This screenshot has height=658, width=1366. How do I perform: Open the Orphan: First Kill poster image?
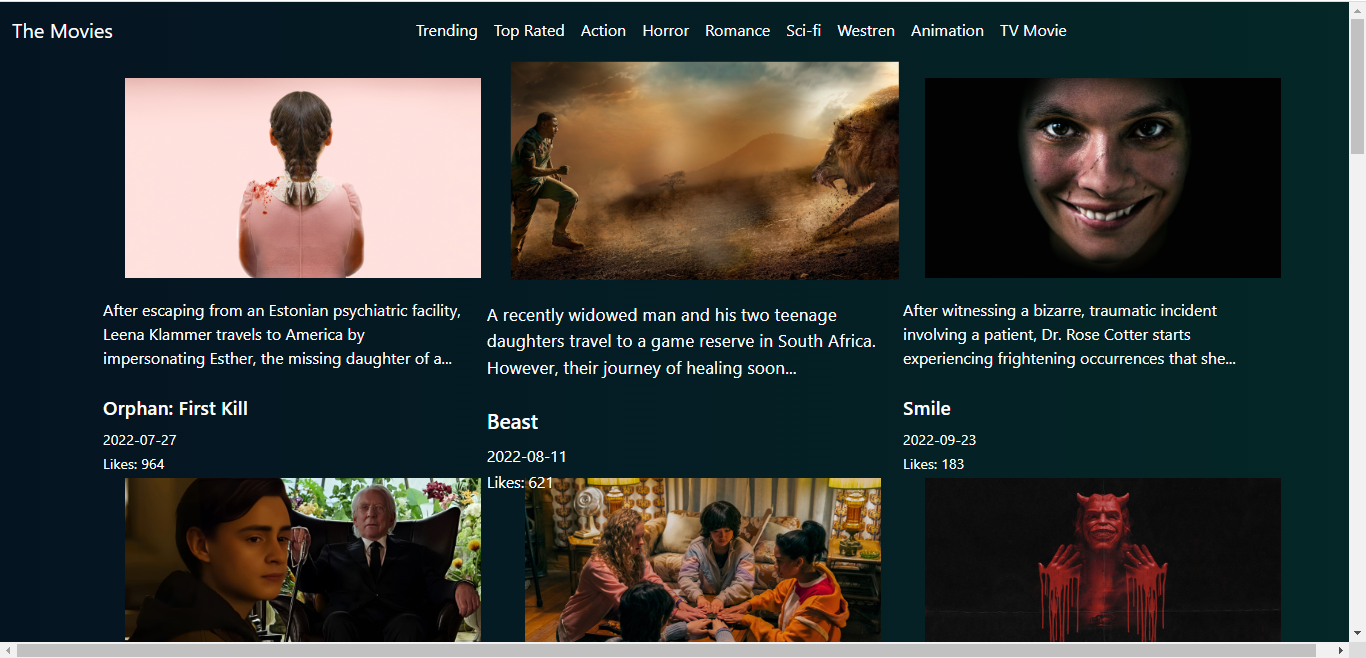pos(303,178)
